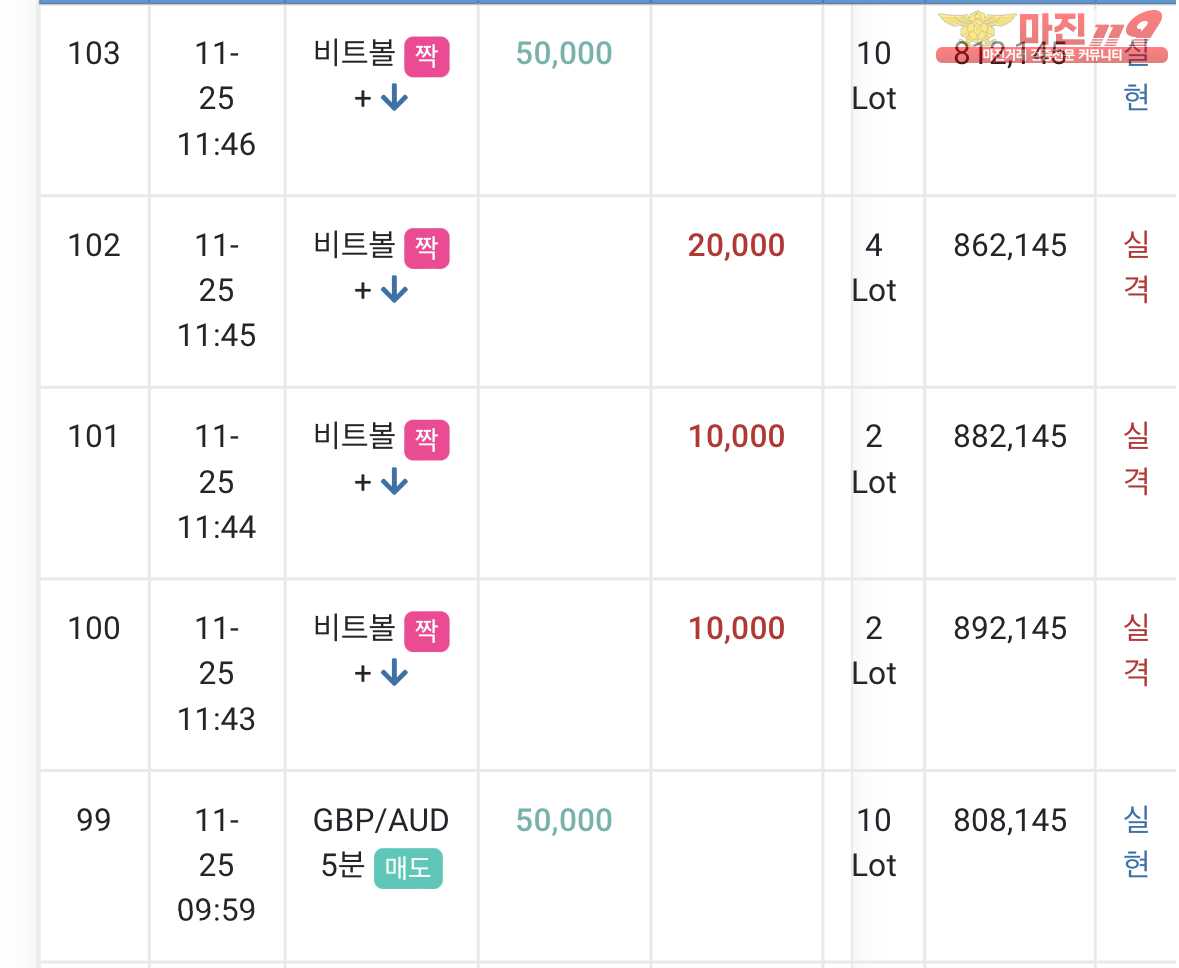Click the blue down arrow in row 103

coord(394,98)
